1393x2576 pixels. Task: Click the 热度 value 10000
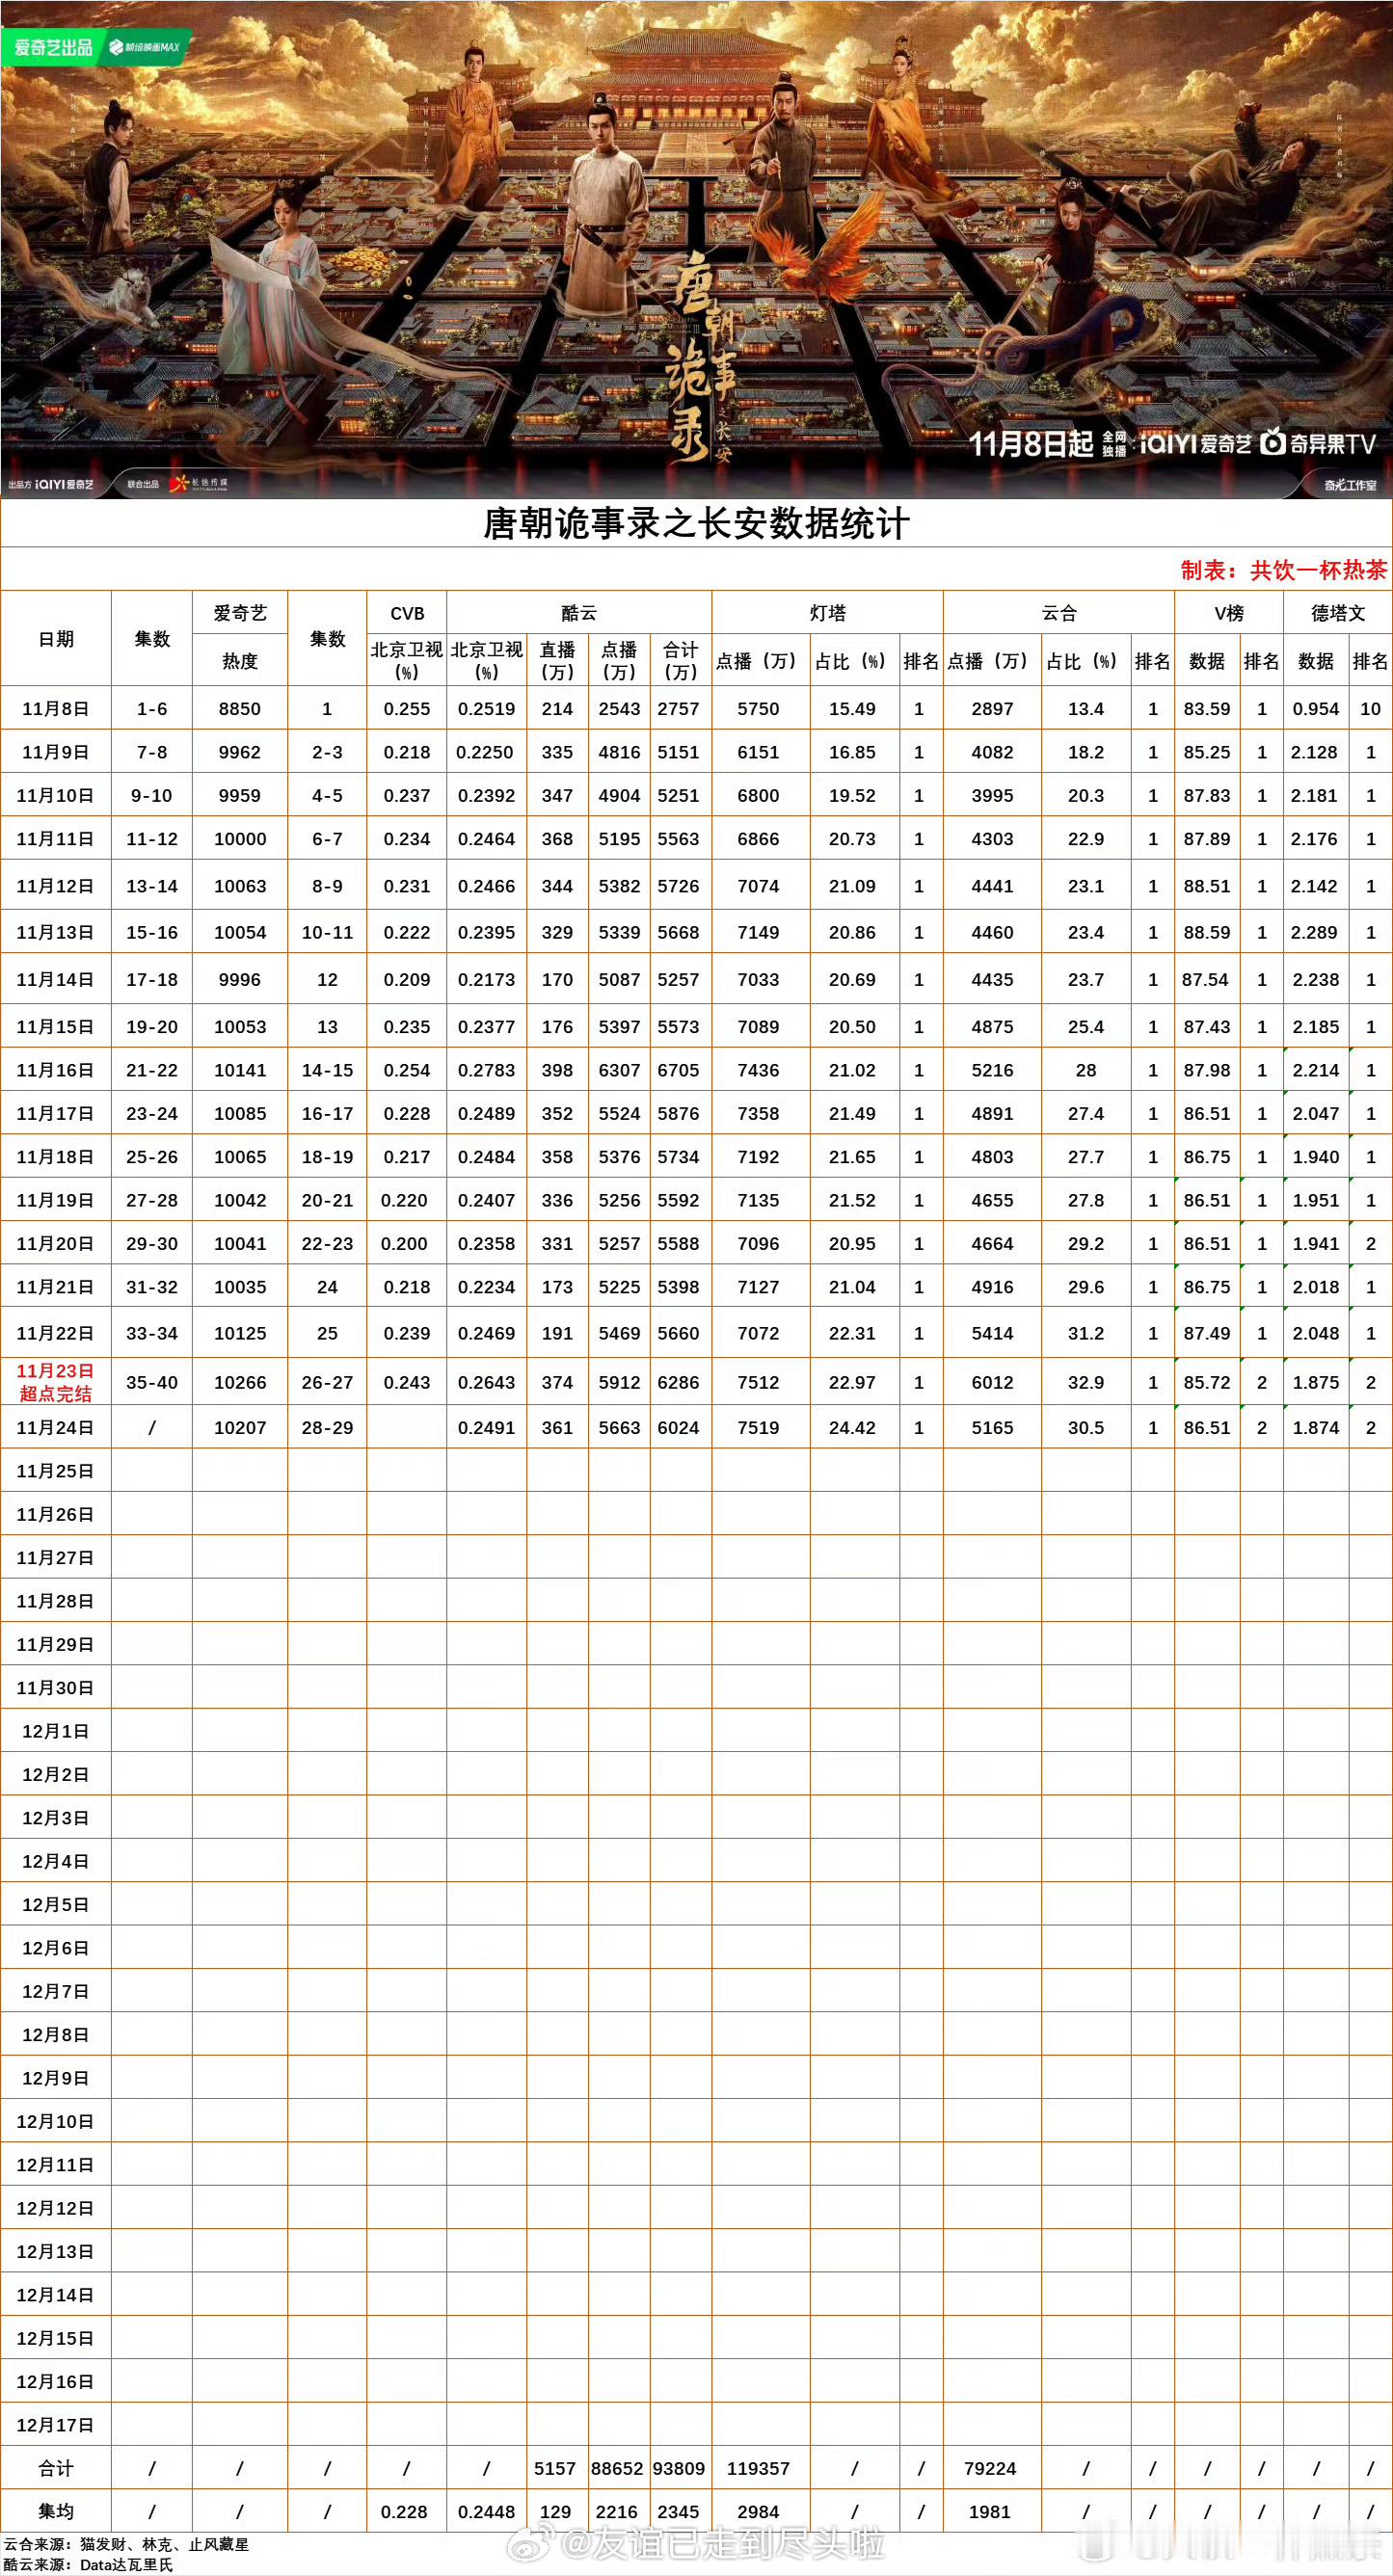click(240, 839)
